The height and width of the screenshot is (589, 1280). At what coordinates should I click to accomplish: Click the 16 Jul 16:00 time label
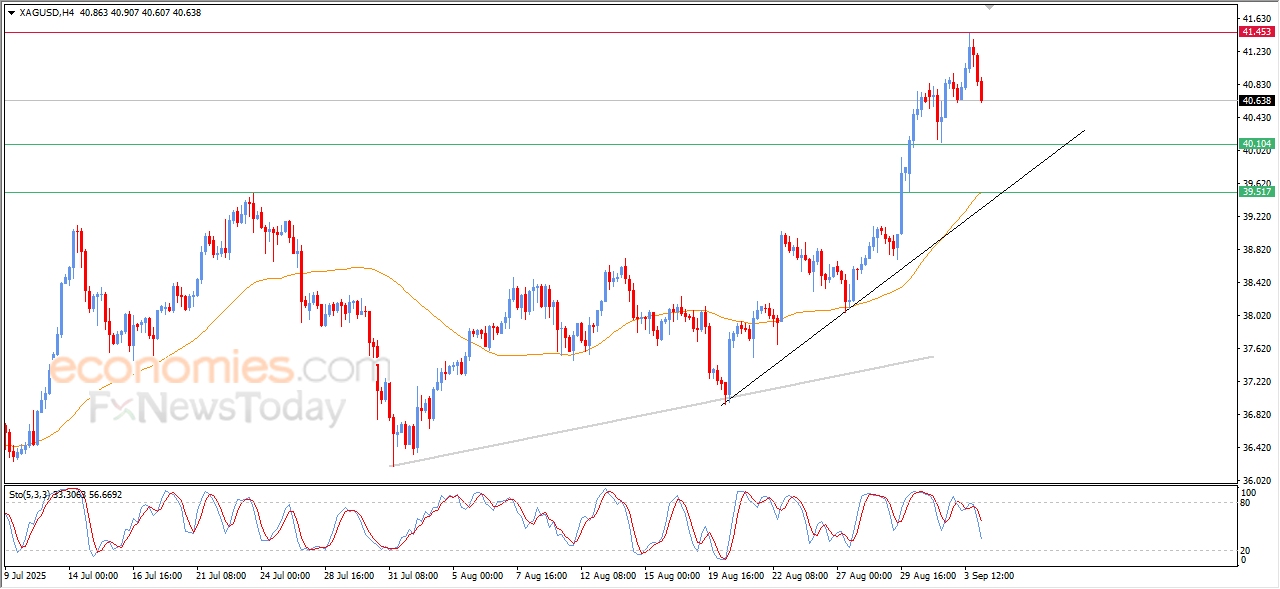point(157,576)
